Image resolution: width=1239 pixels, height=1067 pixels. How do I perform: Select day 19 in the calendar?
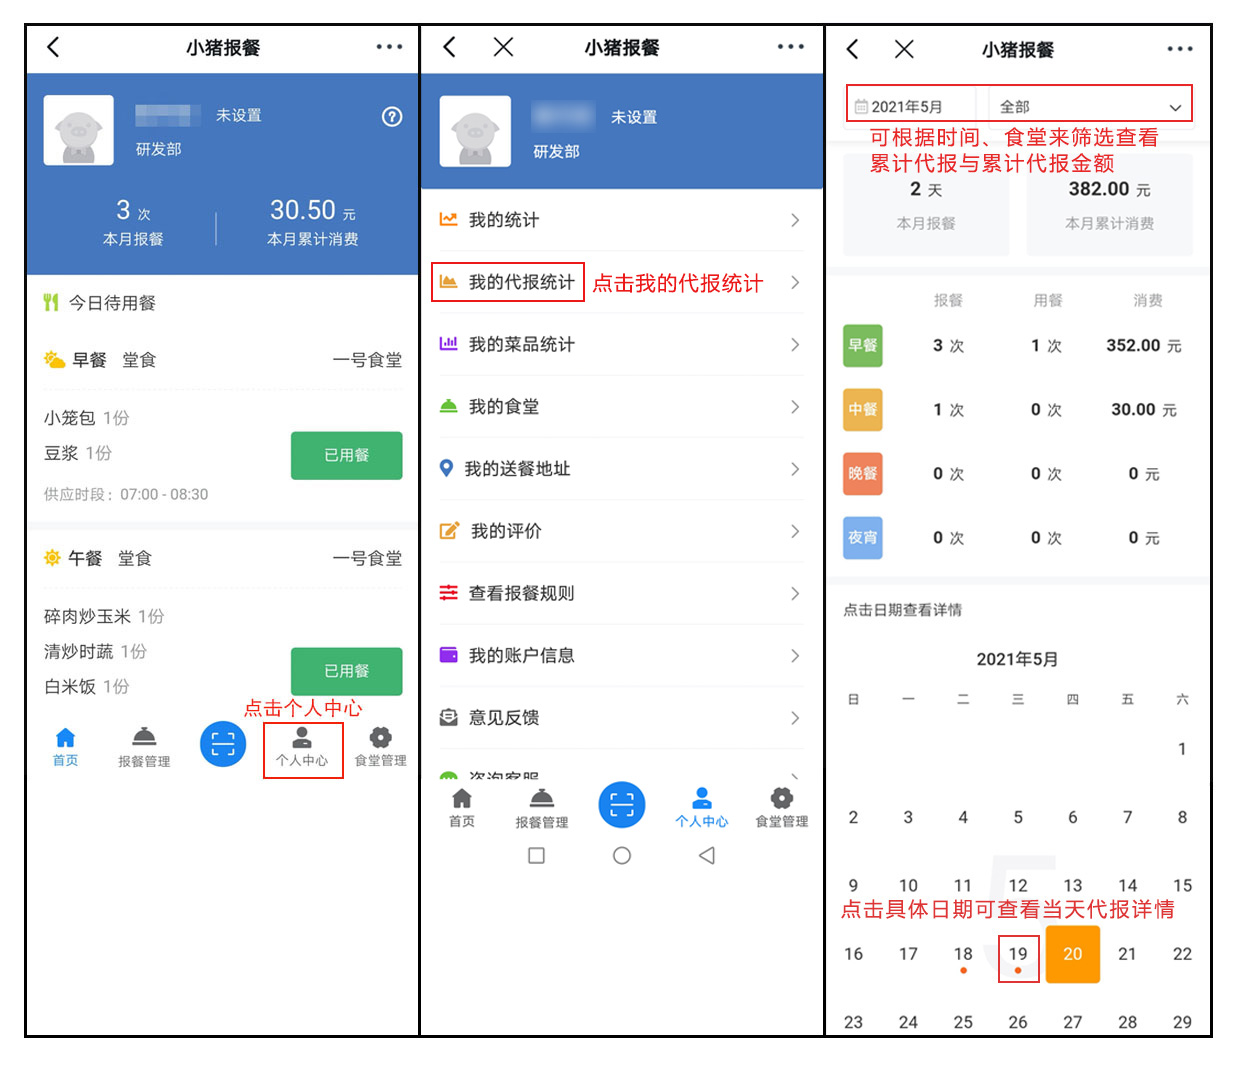[x=1018, y=956]
